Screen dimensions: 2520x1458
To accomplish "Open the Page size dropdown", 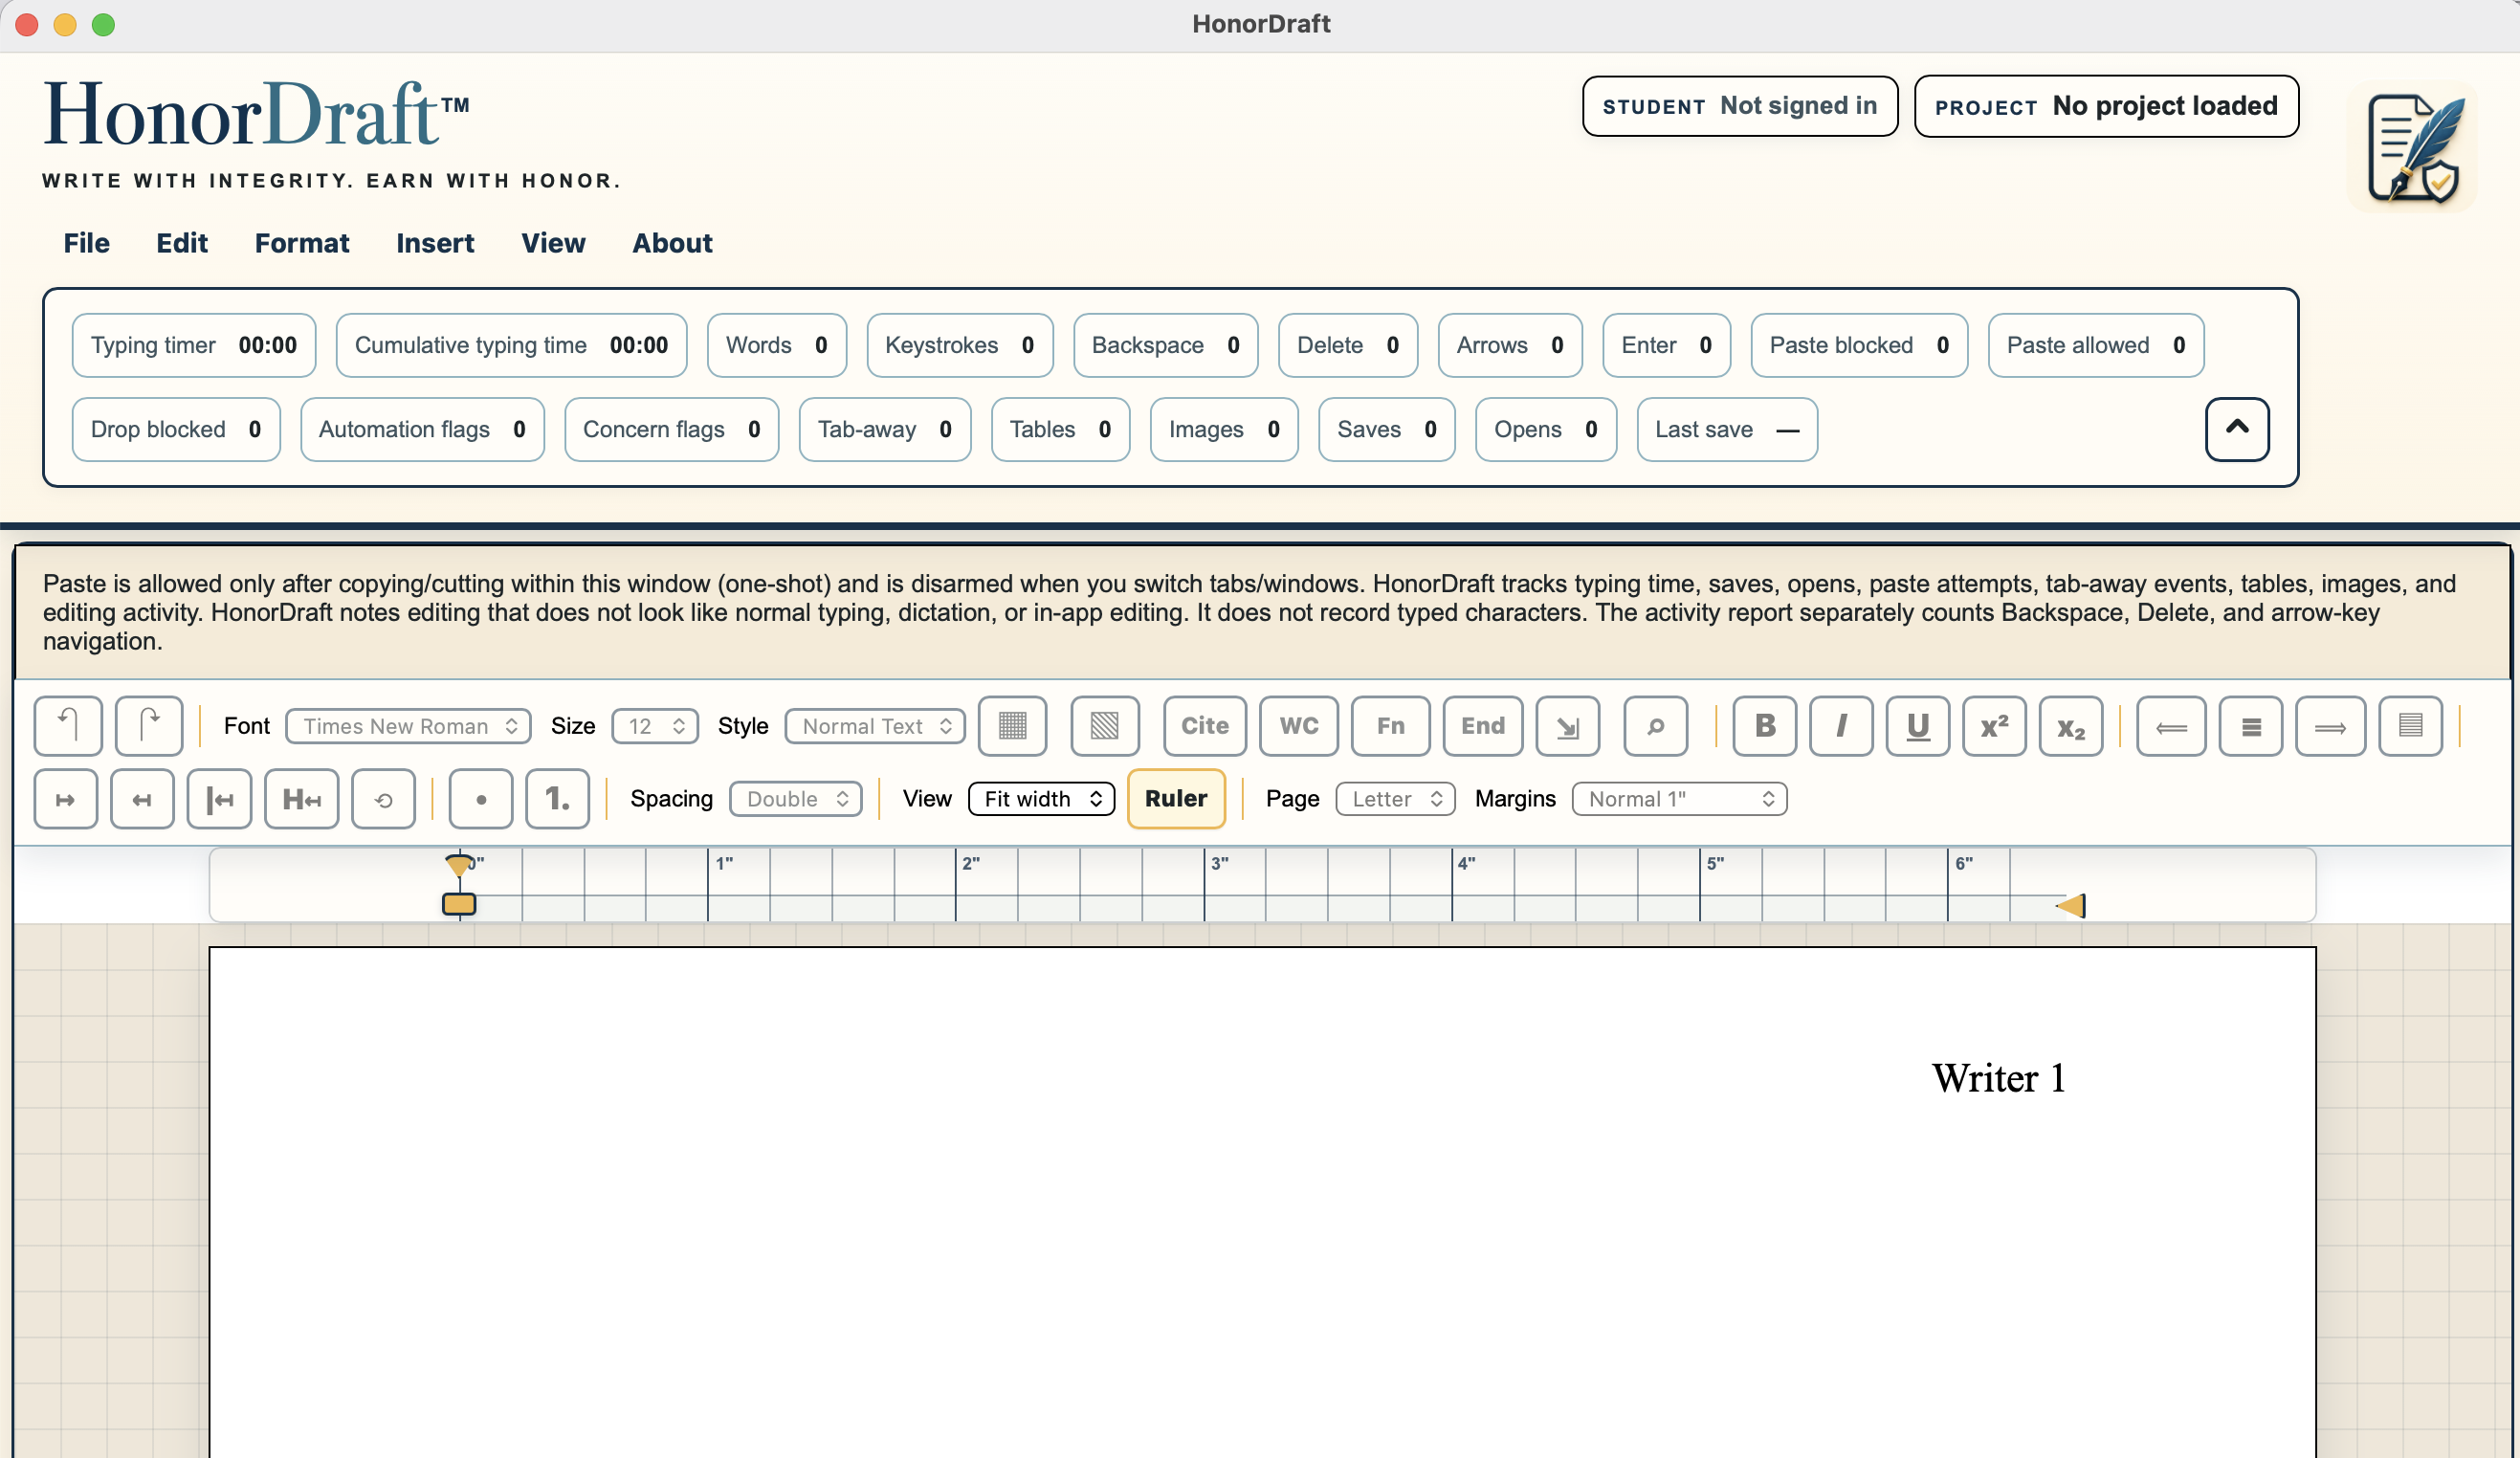I will click(1395, 798).
